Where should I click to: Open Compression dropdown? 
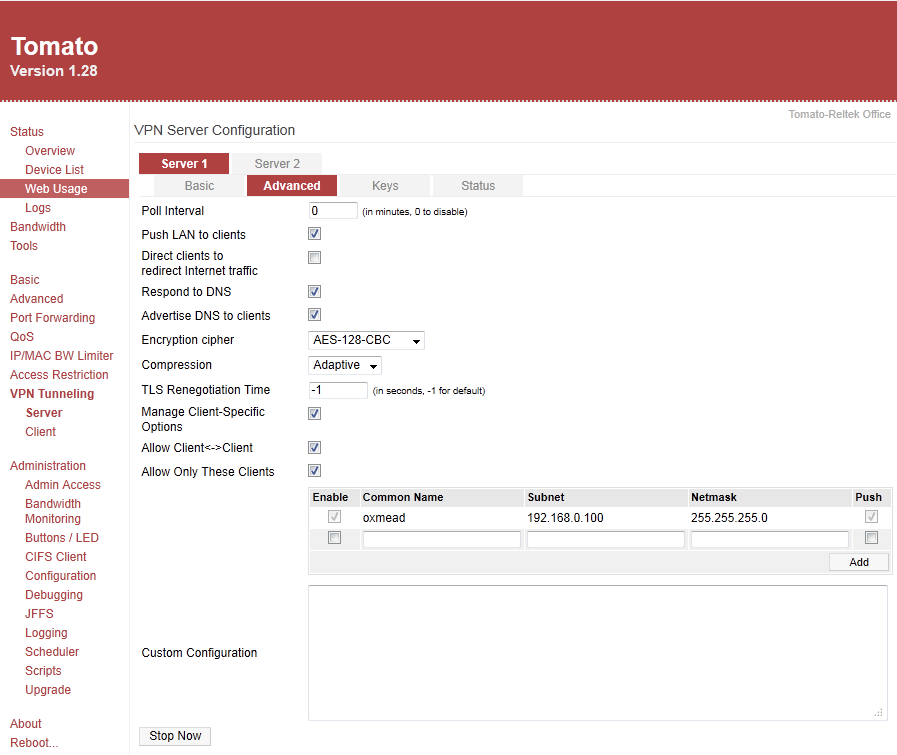click(x=345, y=365)
